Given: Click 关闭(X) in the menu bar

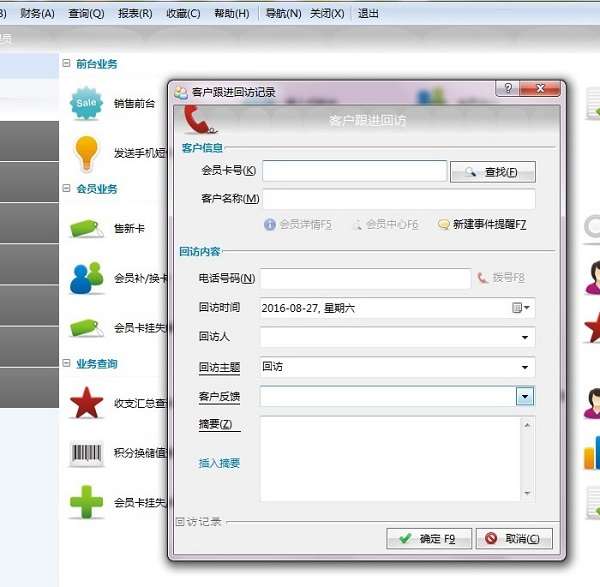Looking at the screenshot, I should pos(327,14).
